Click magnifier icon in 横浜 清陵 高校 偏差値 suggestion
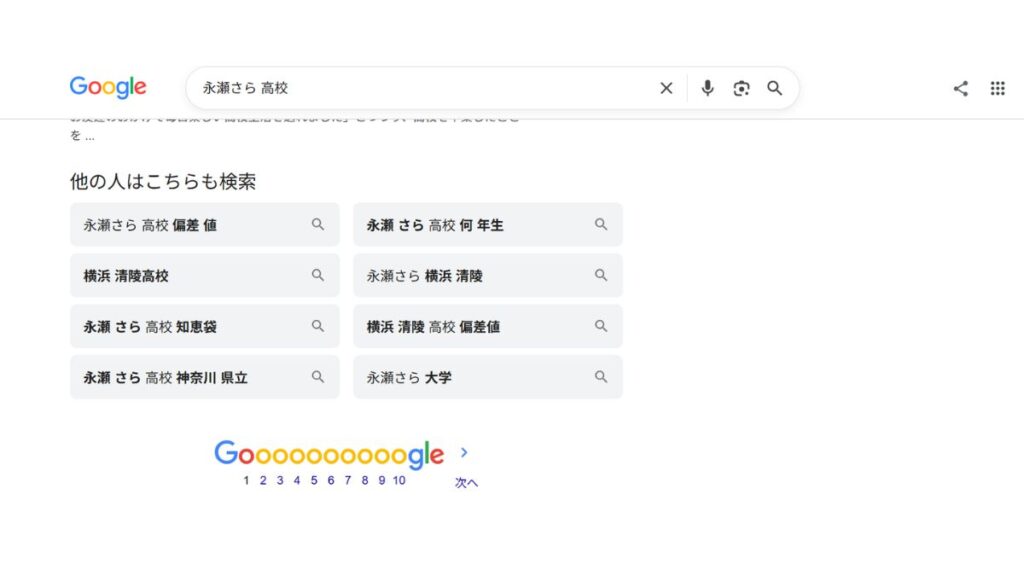 click(x=601, y=326)
